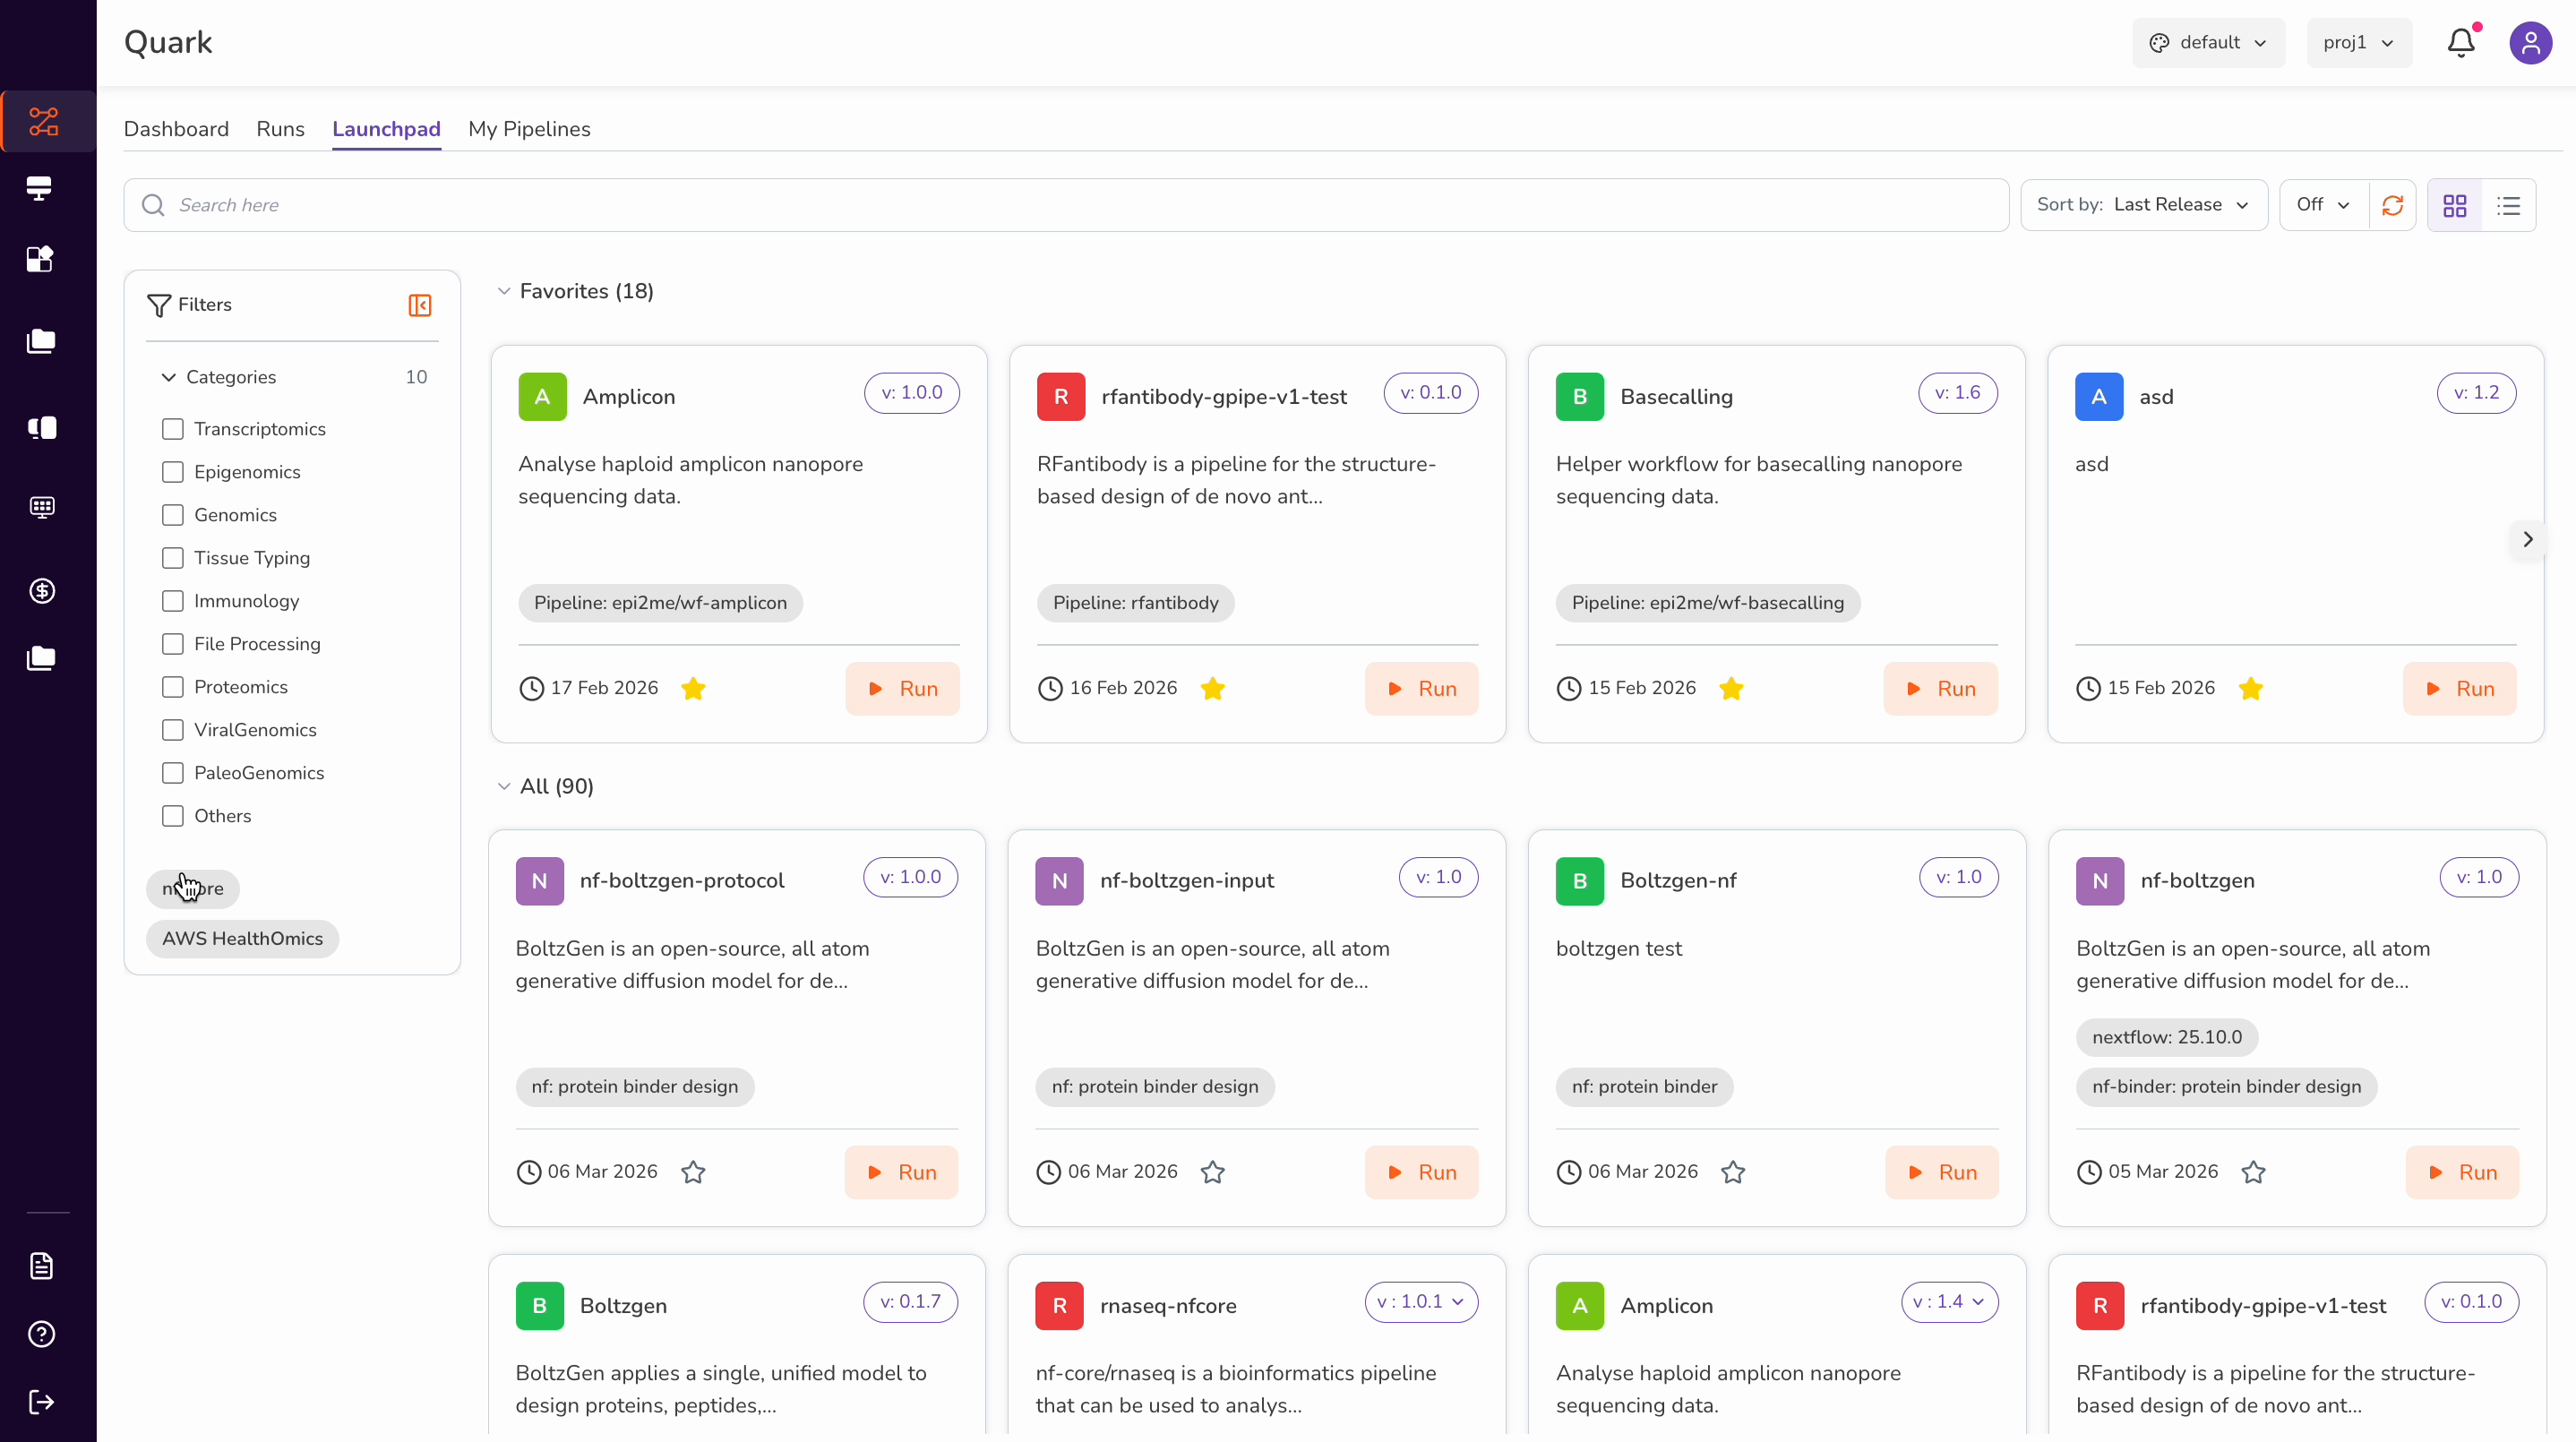This screenshot has width=2576, height=1442.
Task: Check the ViralGenomics category
Action: [x=173, y=730]
